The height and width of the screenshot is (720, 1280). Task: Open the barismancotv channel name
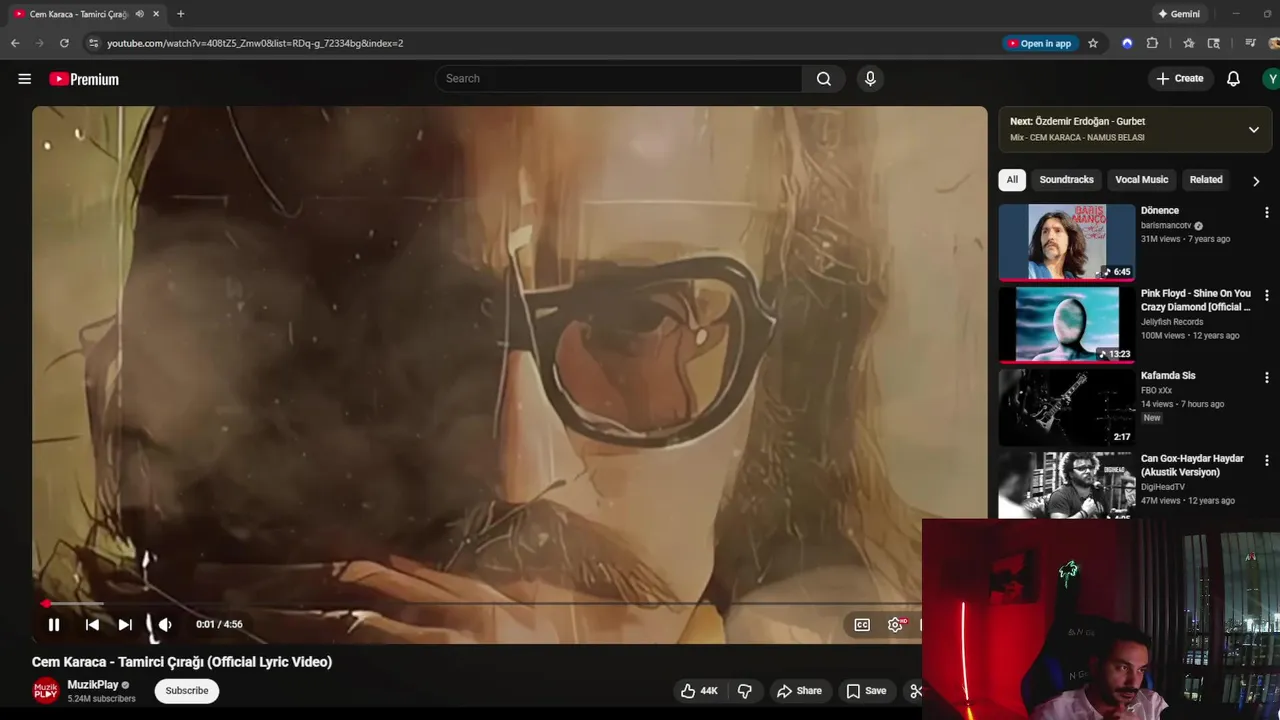pyautogui.click(x=1166, y=226)
